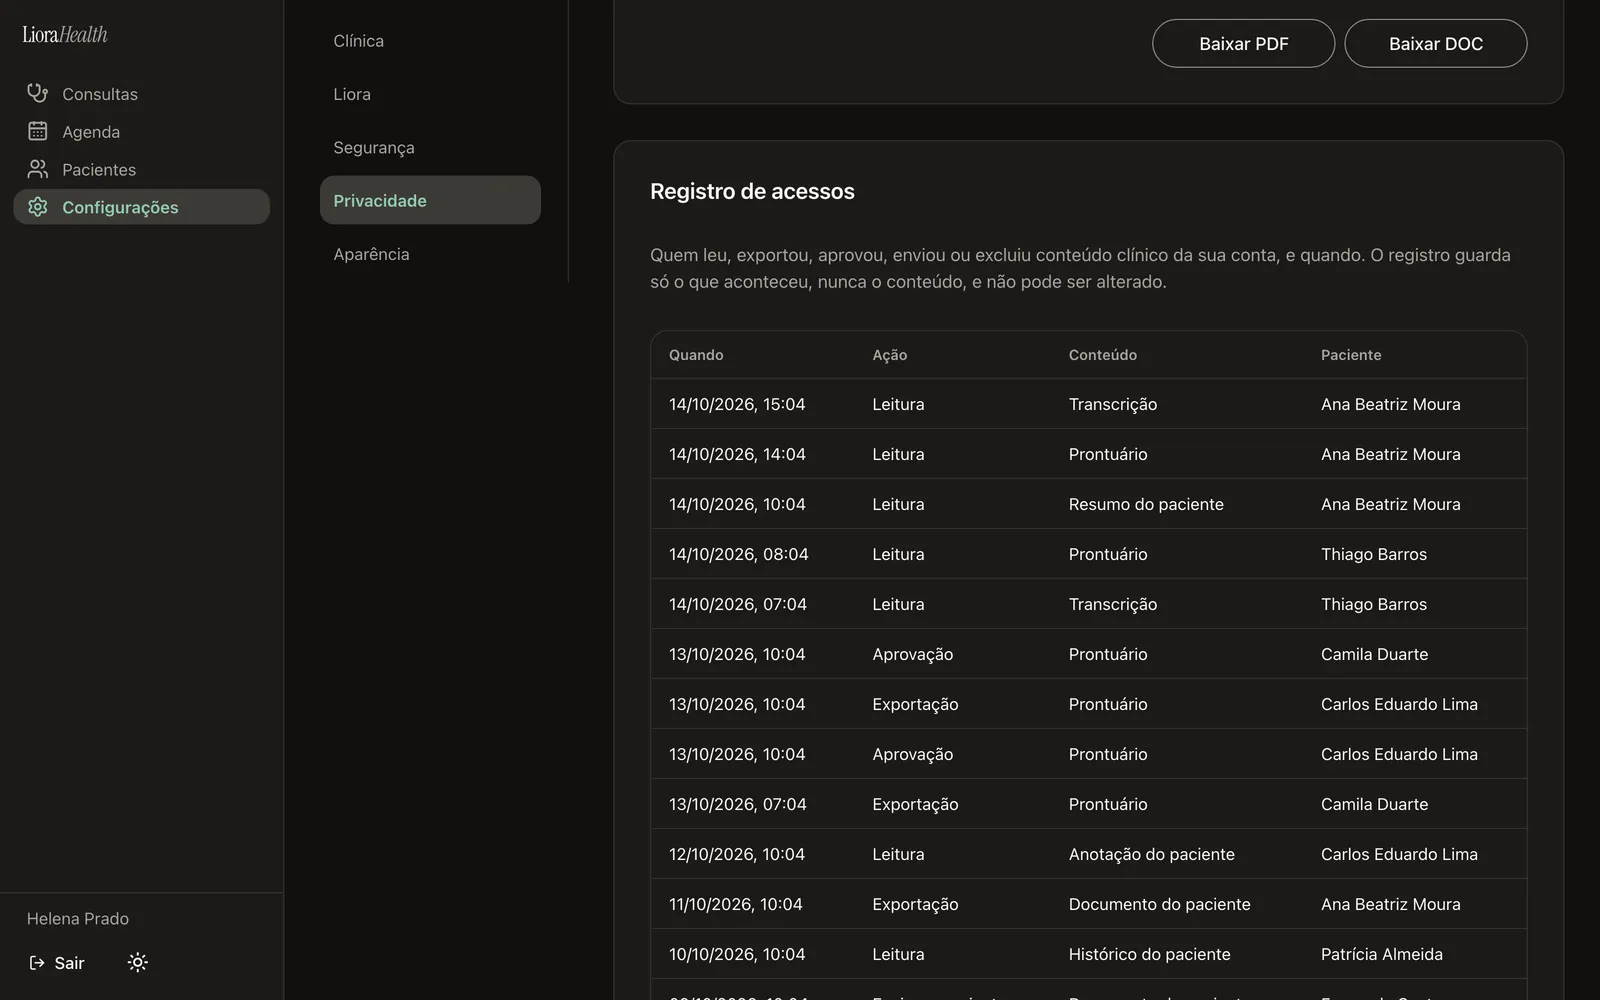Image resolution: width=1600 pixels, height=1000 pixels.
Task: Click the 14/10/2026, 08:04 timestamp
Action: (739, 554)
